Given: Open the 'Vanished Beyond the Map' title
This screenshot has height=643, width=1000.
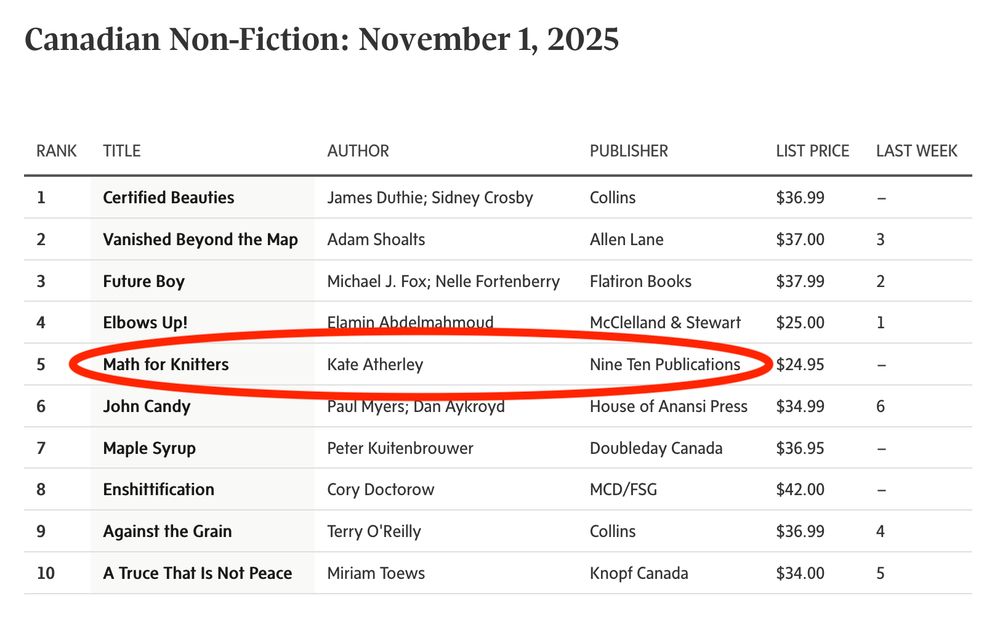Looking at the screenshot, I should click(x=200, y=239).
